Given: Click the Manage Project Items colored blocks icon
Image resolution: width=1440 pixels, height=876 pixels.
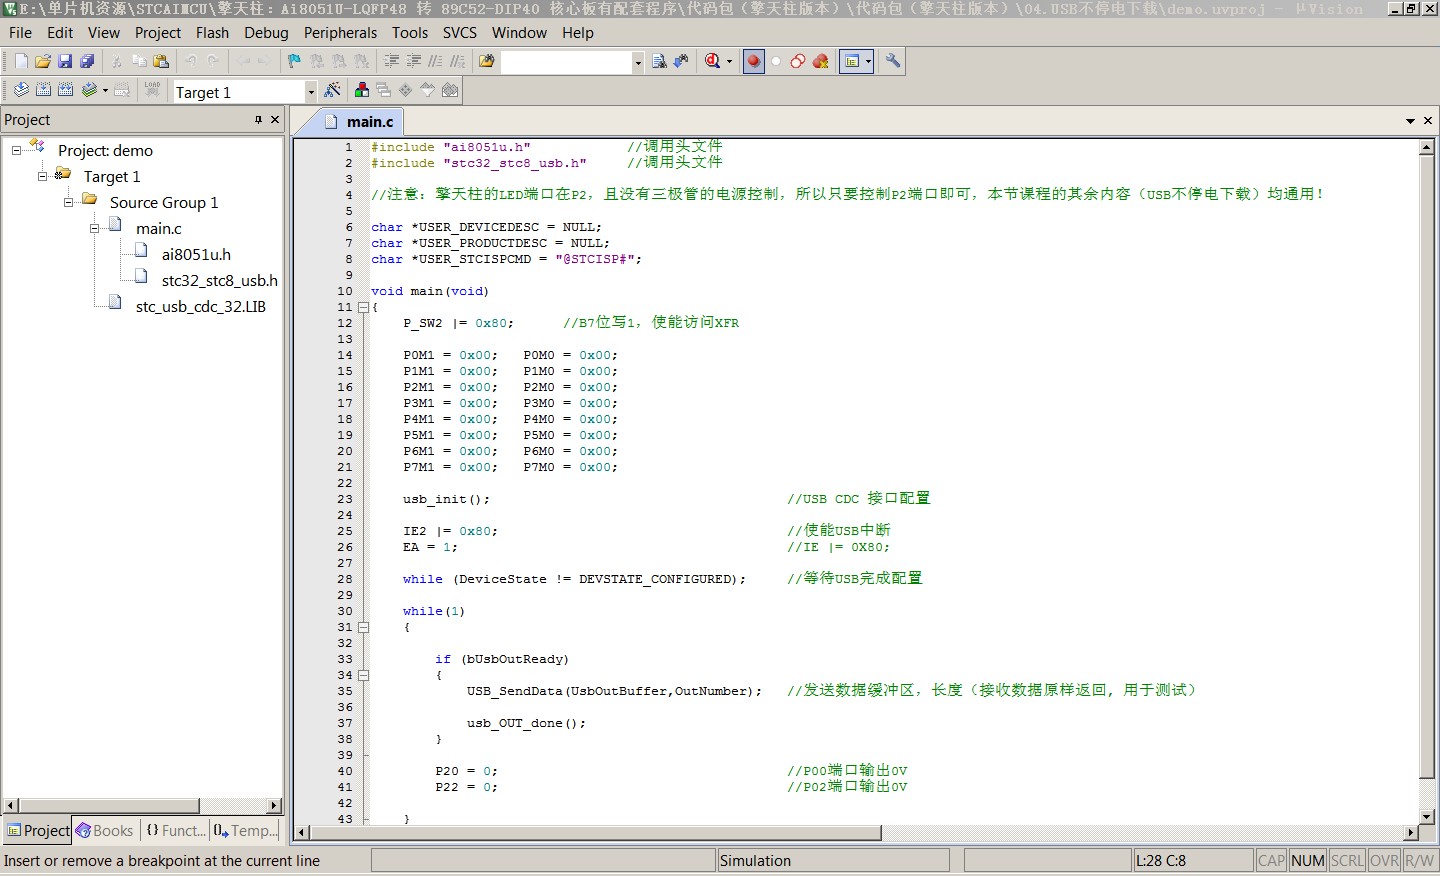Looking at the screenshot, I should click(x=362, y=91).
